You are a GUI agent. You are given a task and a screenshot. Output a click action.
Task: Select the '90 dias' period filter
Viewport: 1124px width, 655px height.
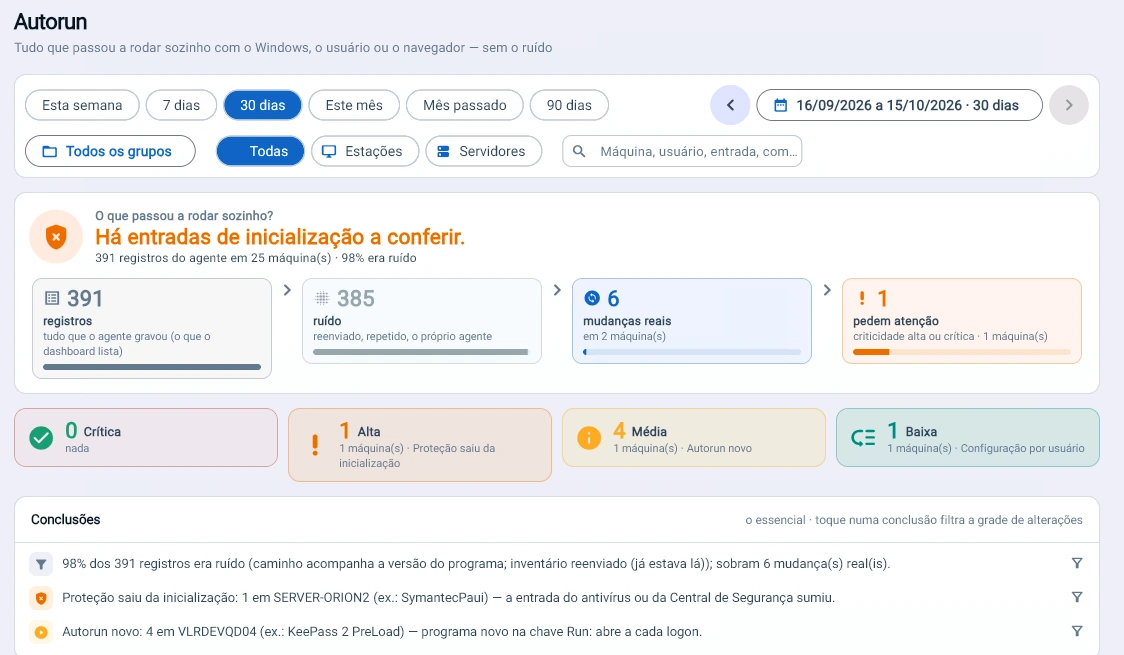[569, 105]
